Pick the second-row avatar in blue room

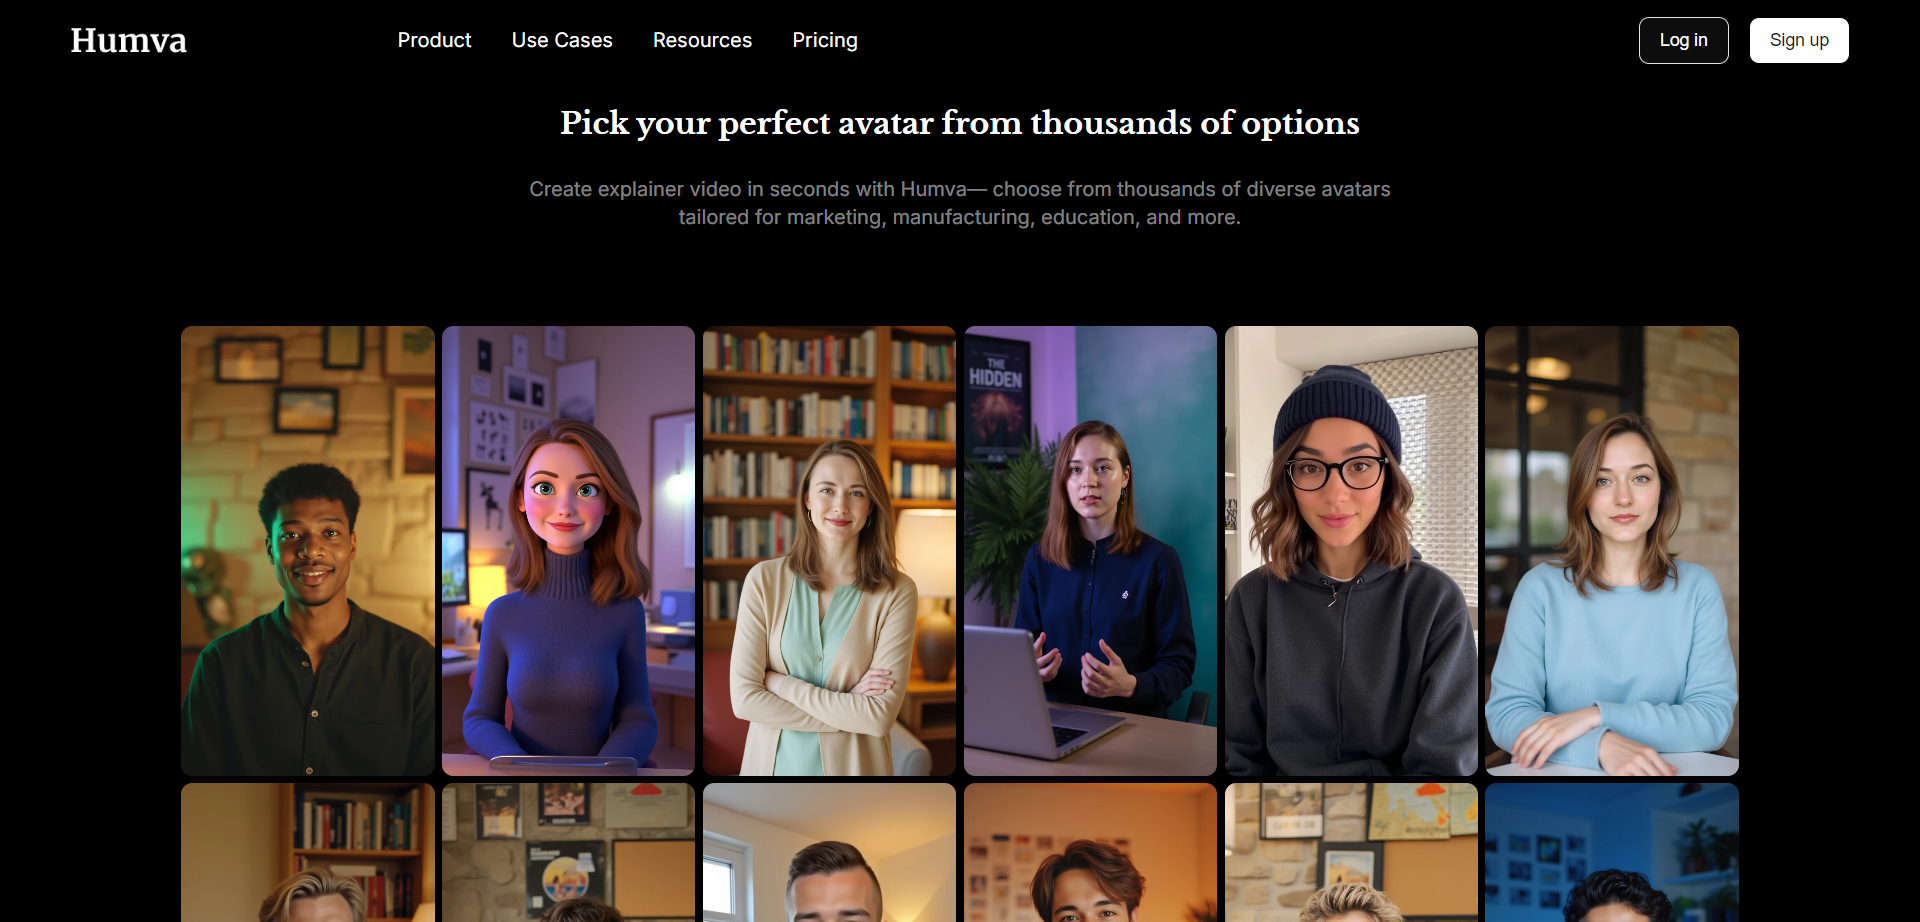(1612, 852)
